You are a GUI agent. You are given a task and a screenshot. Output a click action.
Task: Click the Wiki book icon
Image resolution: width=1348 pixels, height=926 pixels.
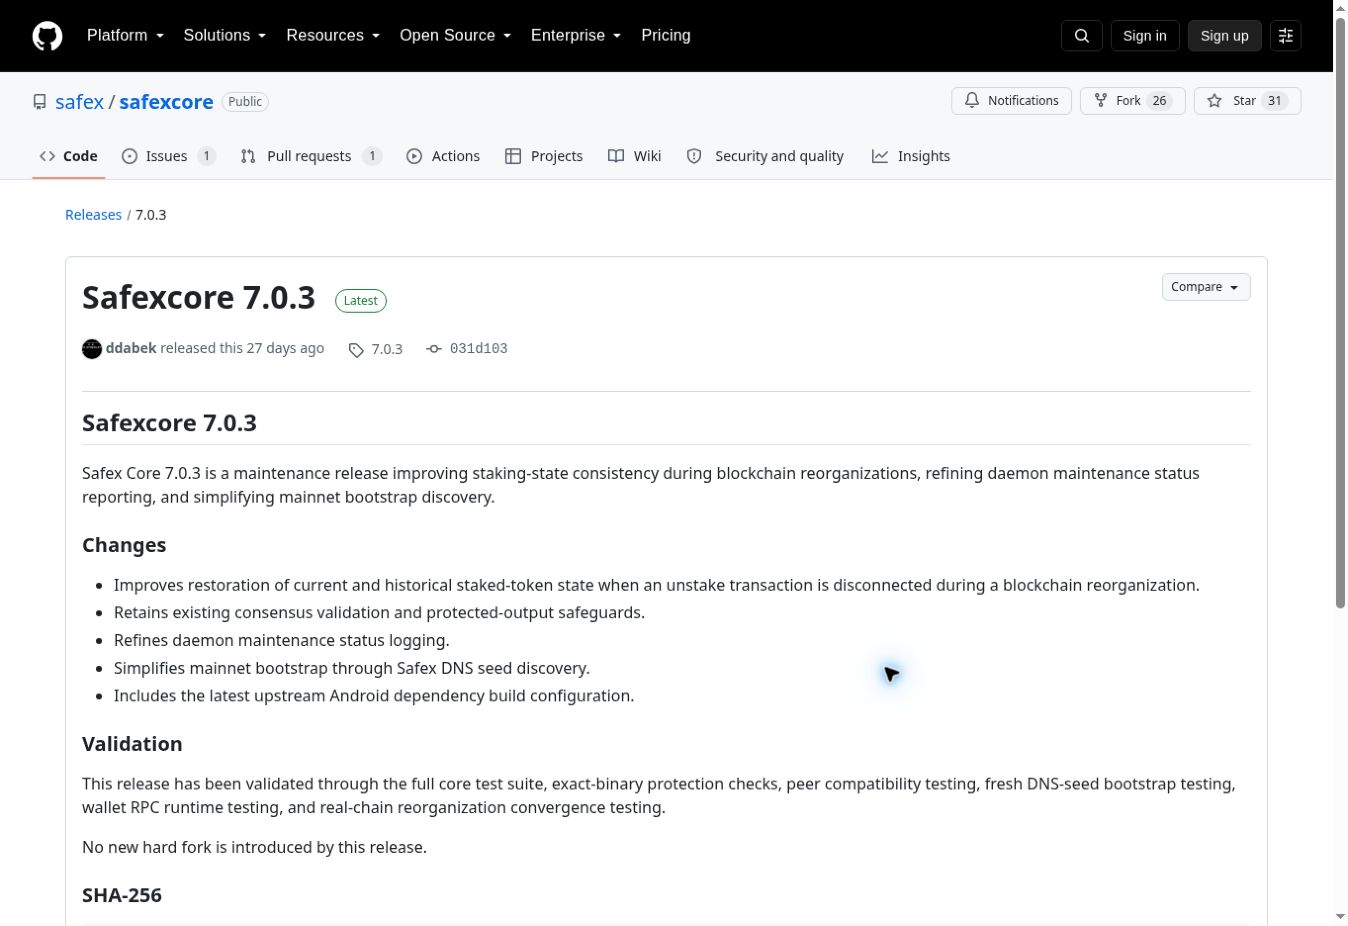pos(616,156)
